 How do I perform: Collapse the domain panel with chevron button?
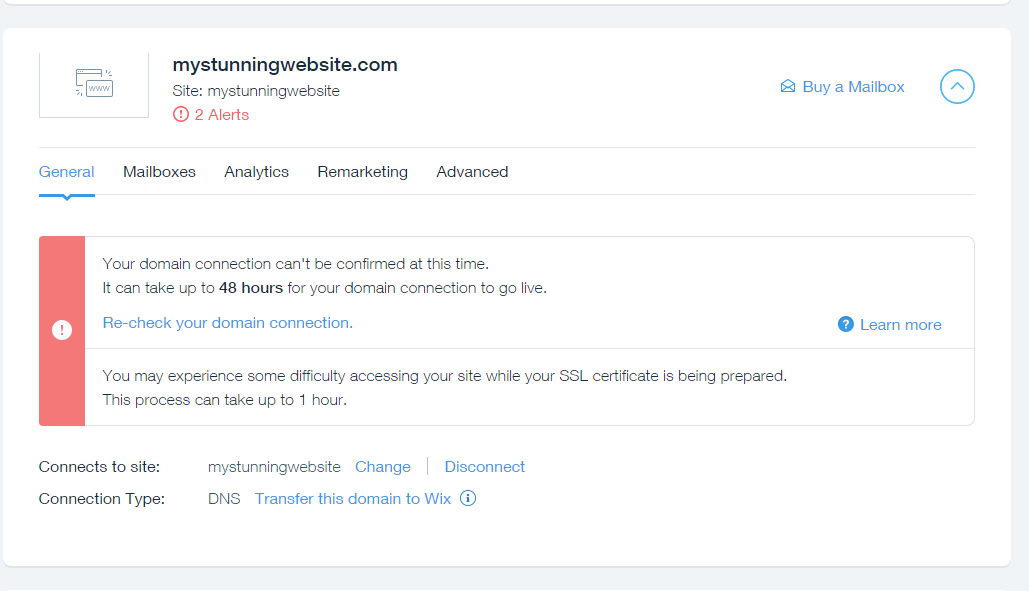coord(957,87)
